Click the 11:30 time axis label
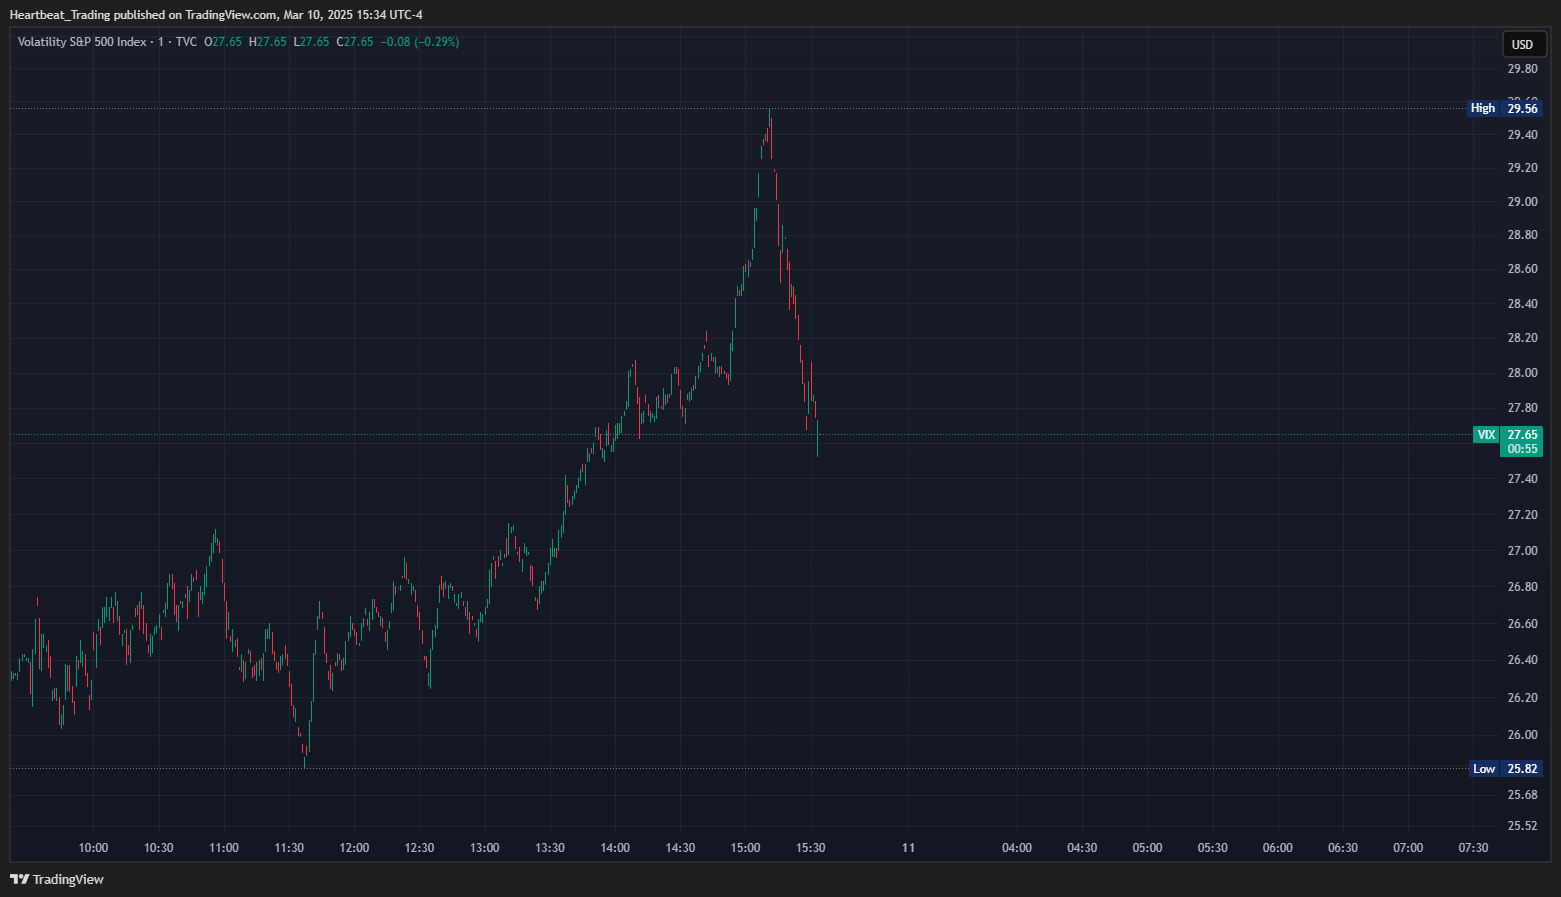The width and height of the screenshot is (1561, 897). tap(289, 848)
